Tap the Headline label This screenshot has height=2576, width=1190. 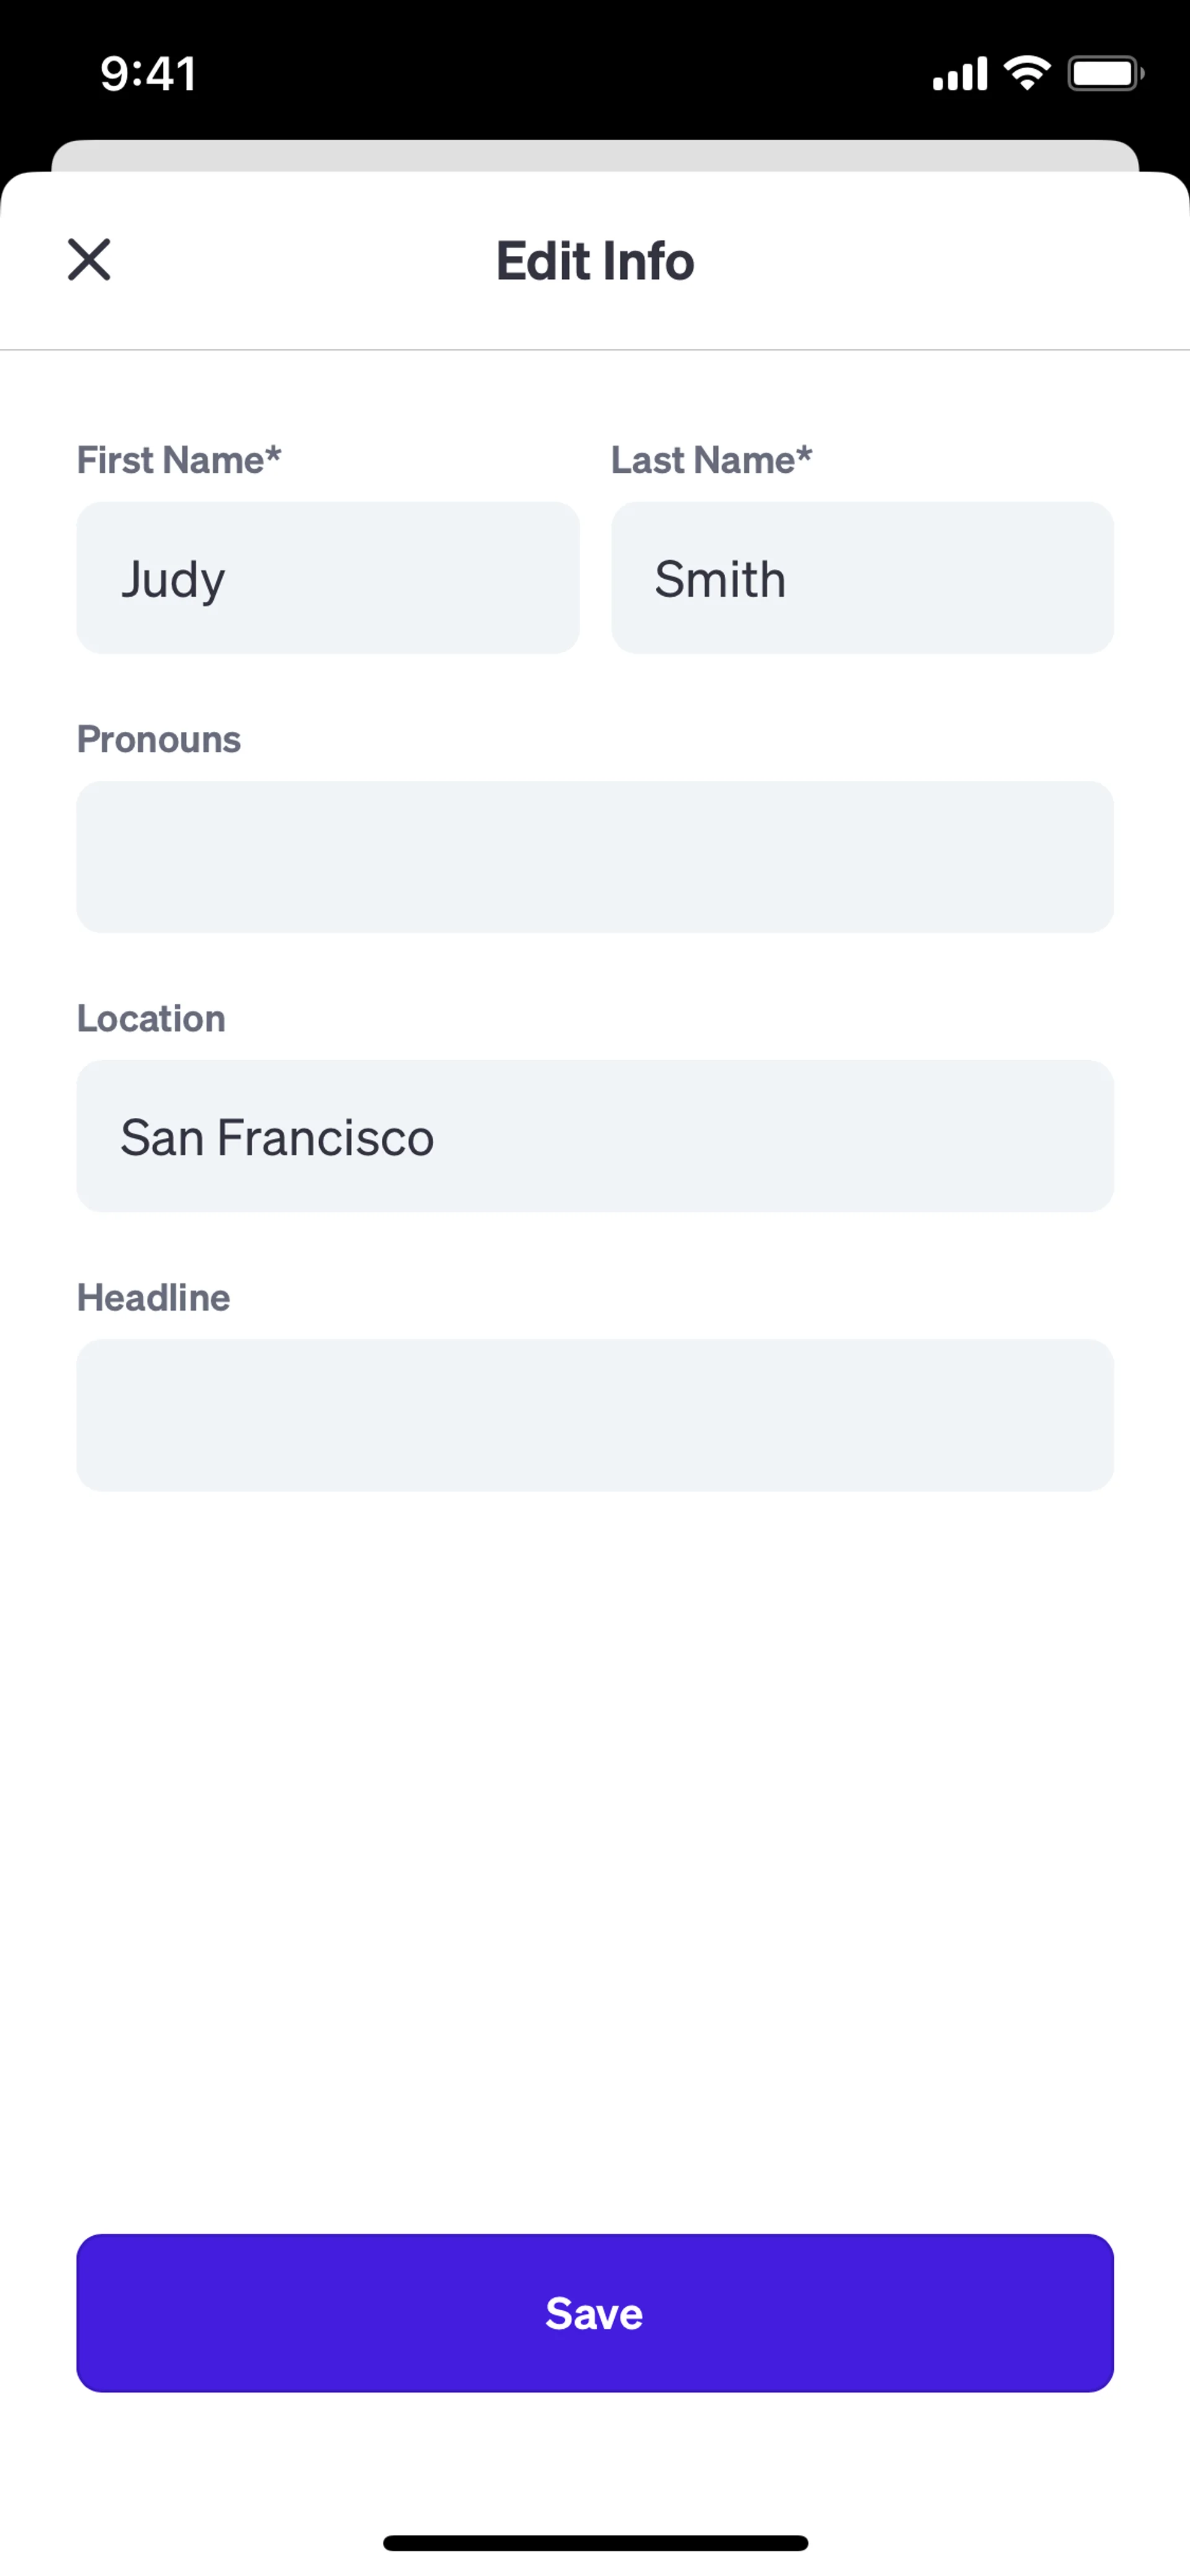pyautogui.click(x=154, y=1297)
